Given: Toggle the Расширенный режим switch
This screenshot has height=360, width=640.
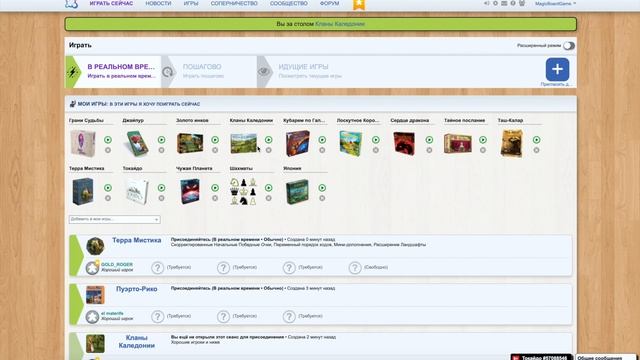Looking at the screenshot, I should [x=569, y=46].
